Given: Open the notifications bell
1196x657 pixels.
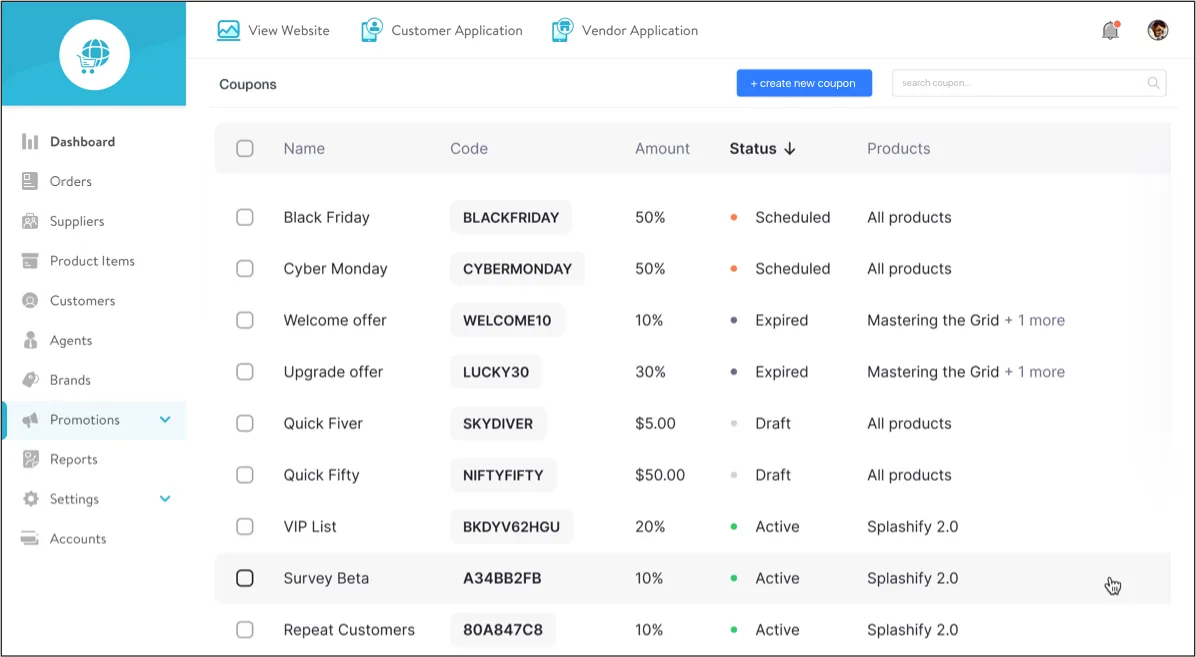Looking at the screenshot, I should pyautogui.click(x=1110, y=30).
